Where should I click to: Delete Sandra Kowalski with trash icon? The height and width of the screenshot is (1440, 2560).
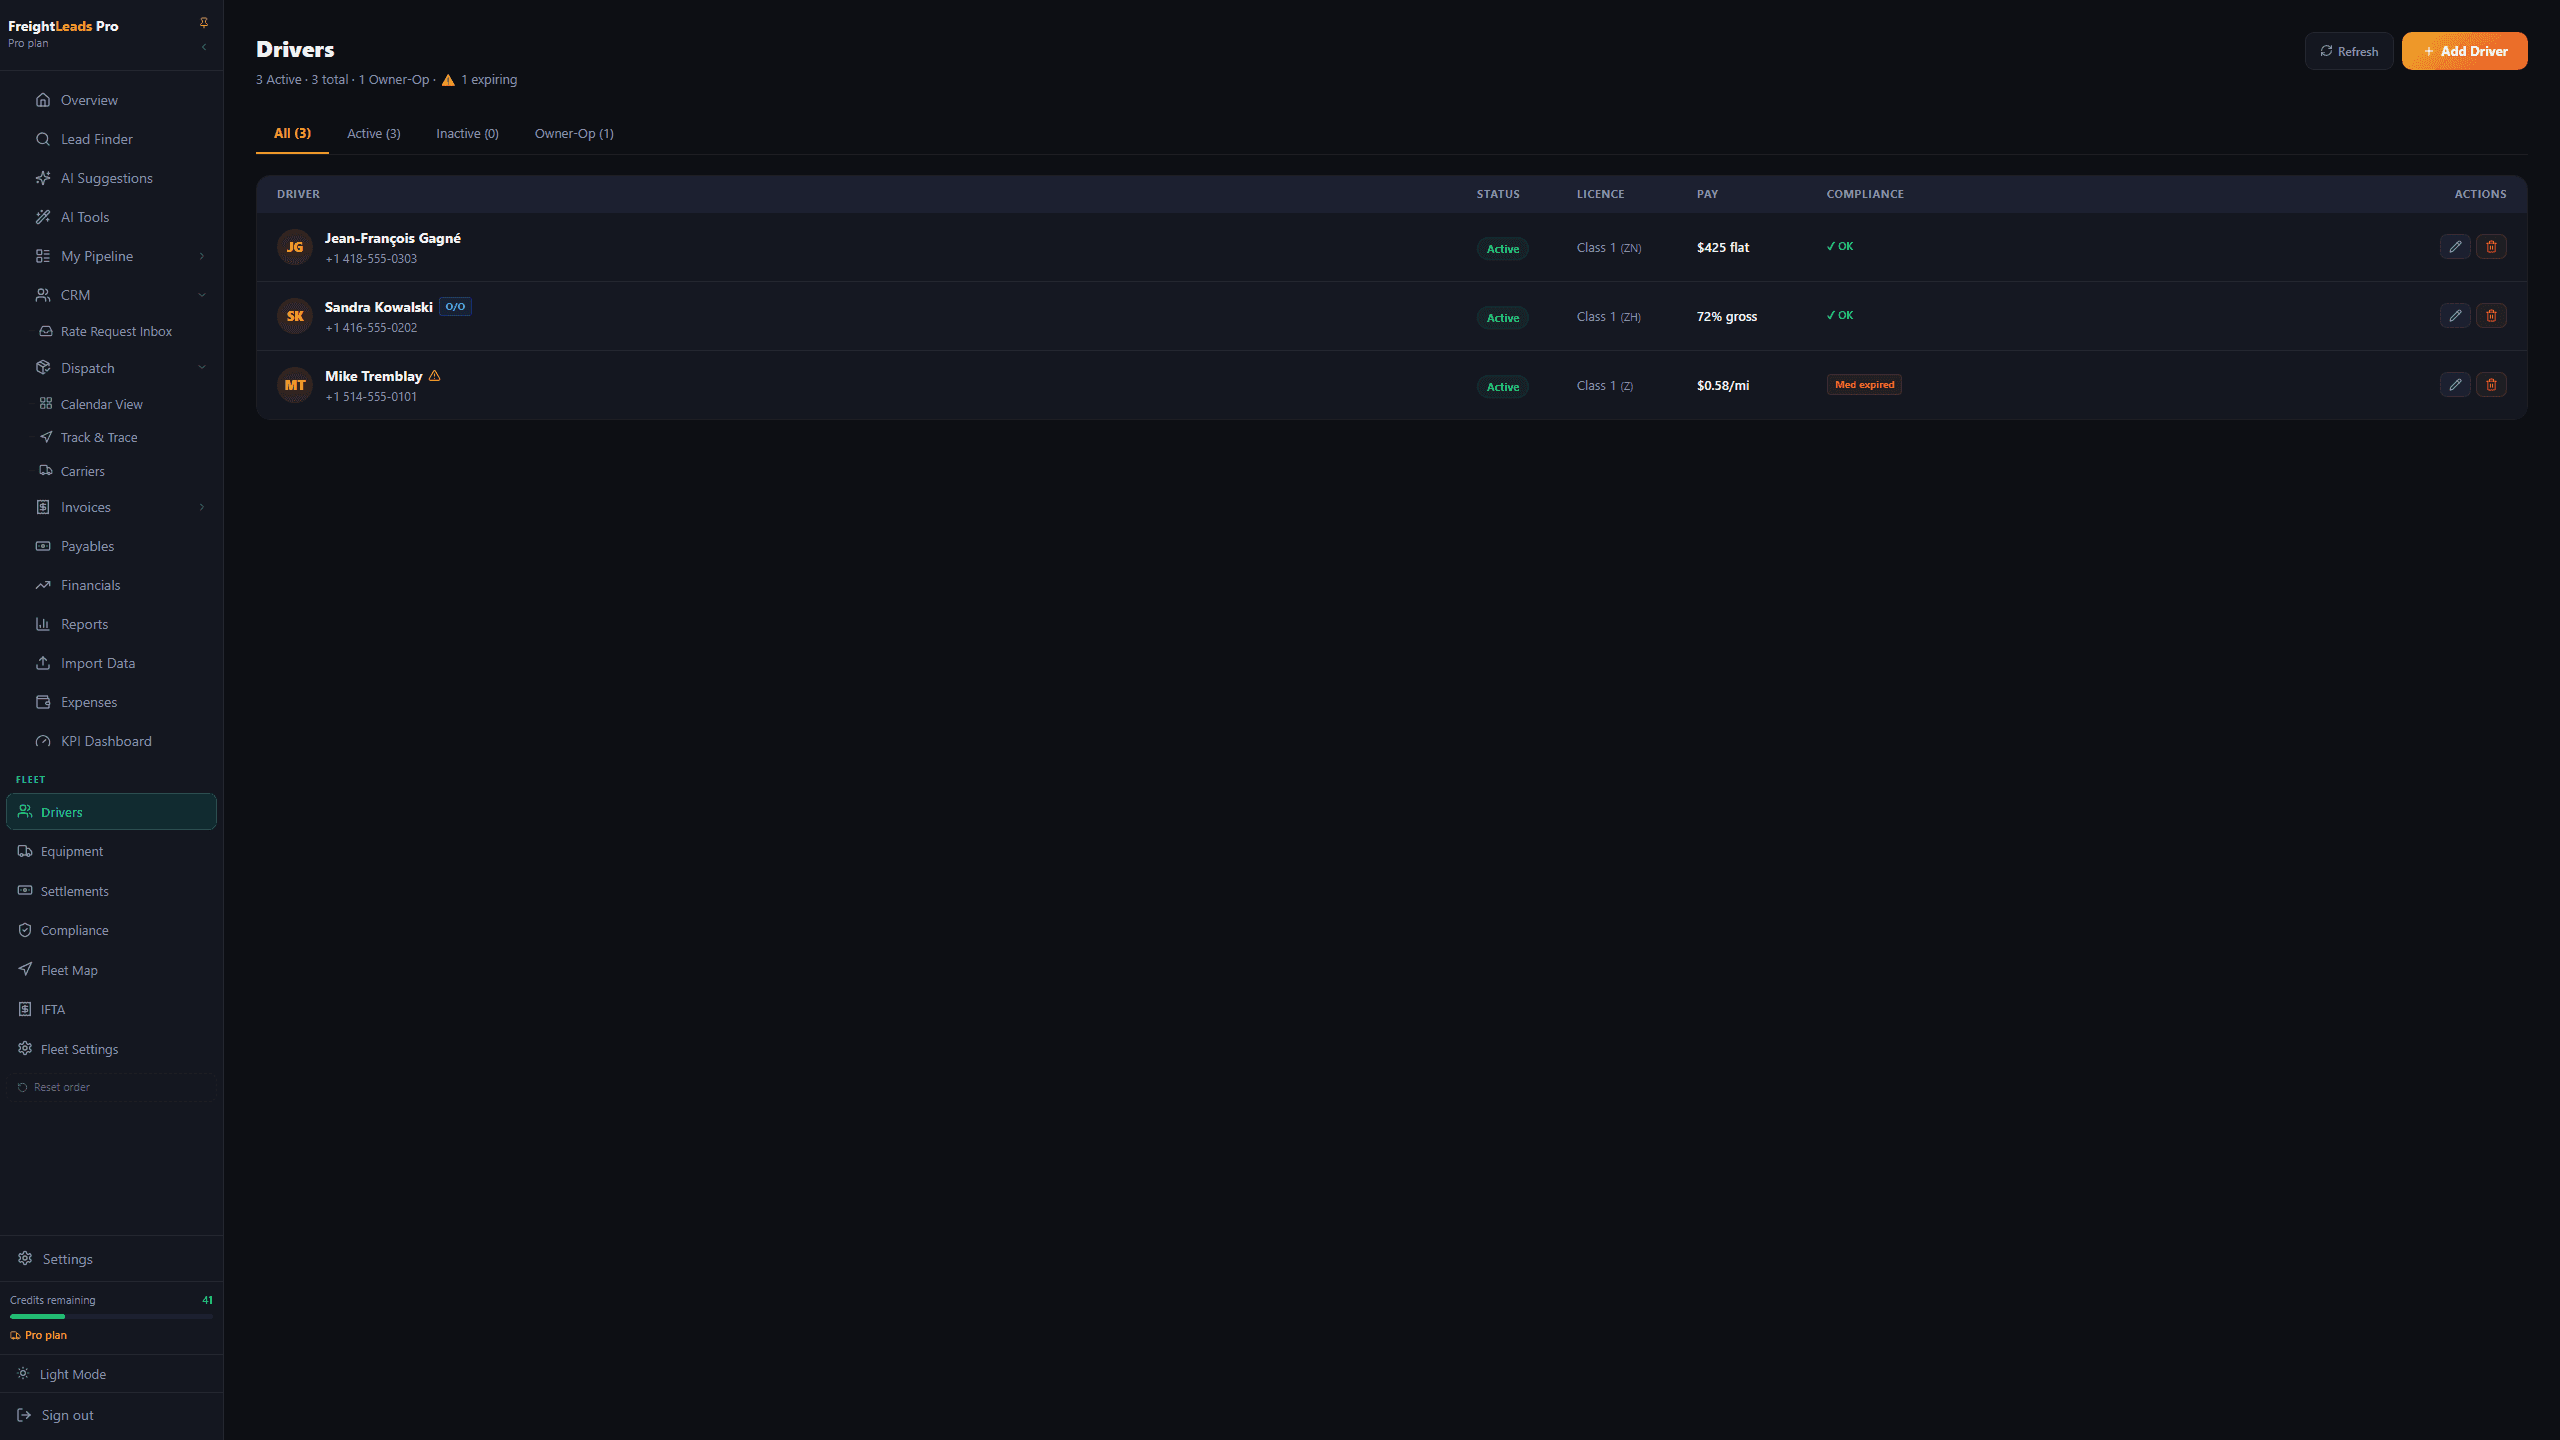coord(2491,316)
